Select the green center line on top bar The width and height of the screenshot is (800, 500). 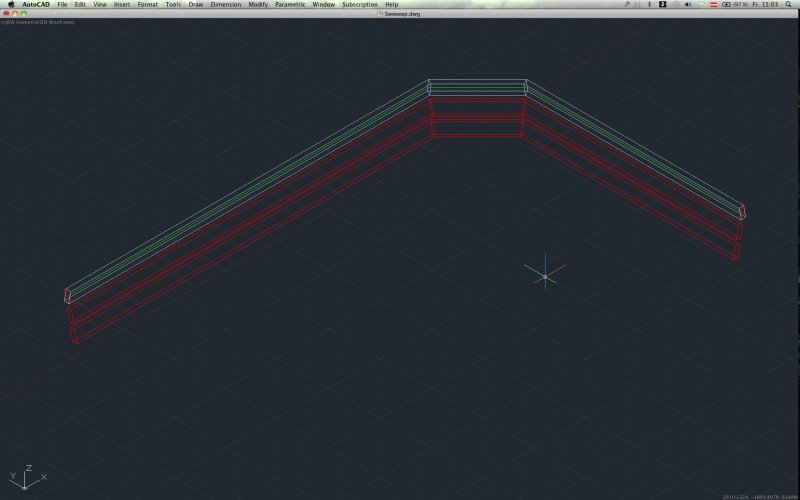[478, 87]
